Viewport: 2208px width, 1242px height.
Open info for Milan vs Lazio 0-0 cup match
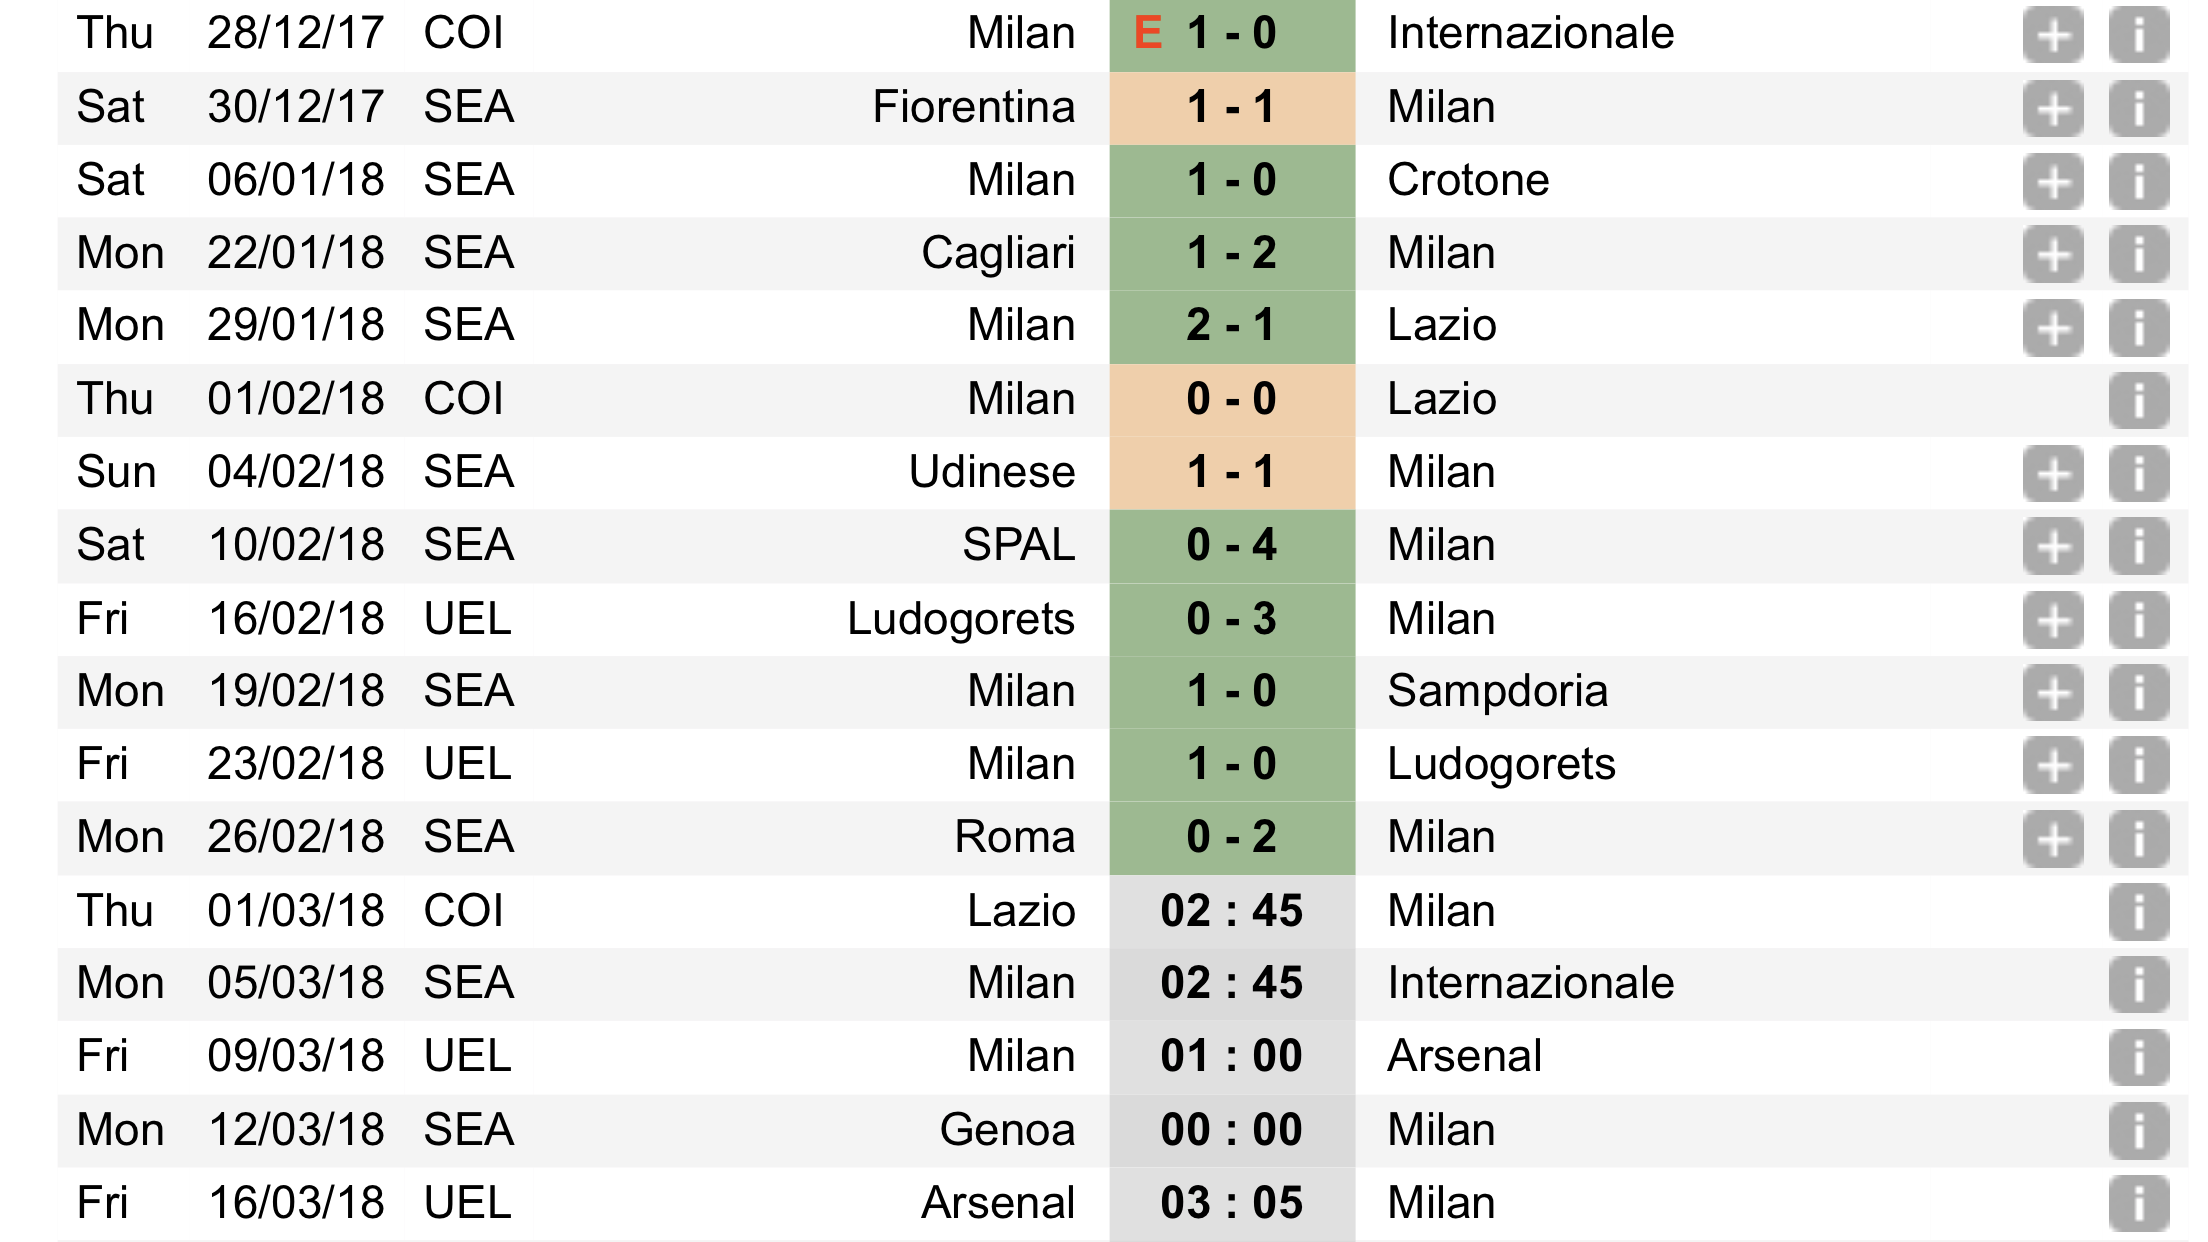(2139, 400)
